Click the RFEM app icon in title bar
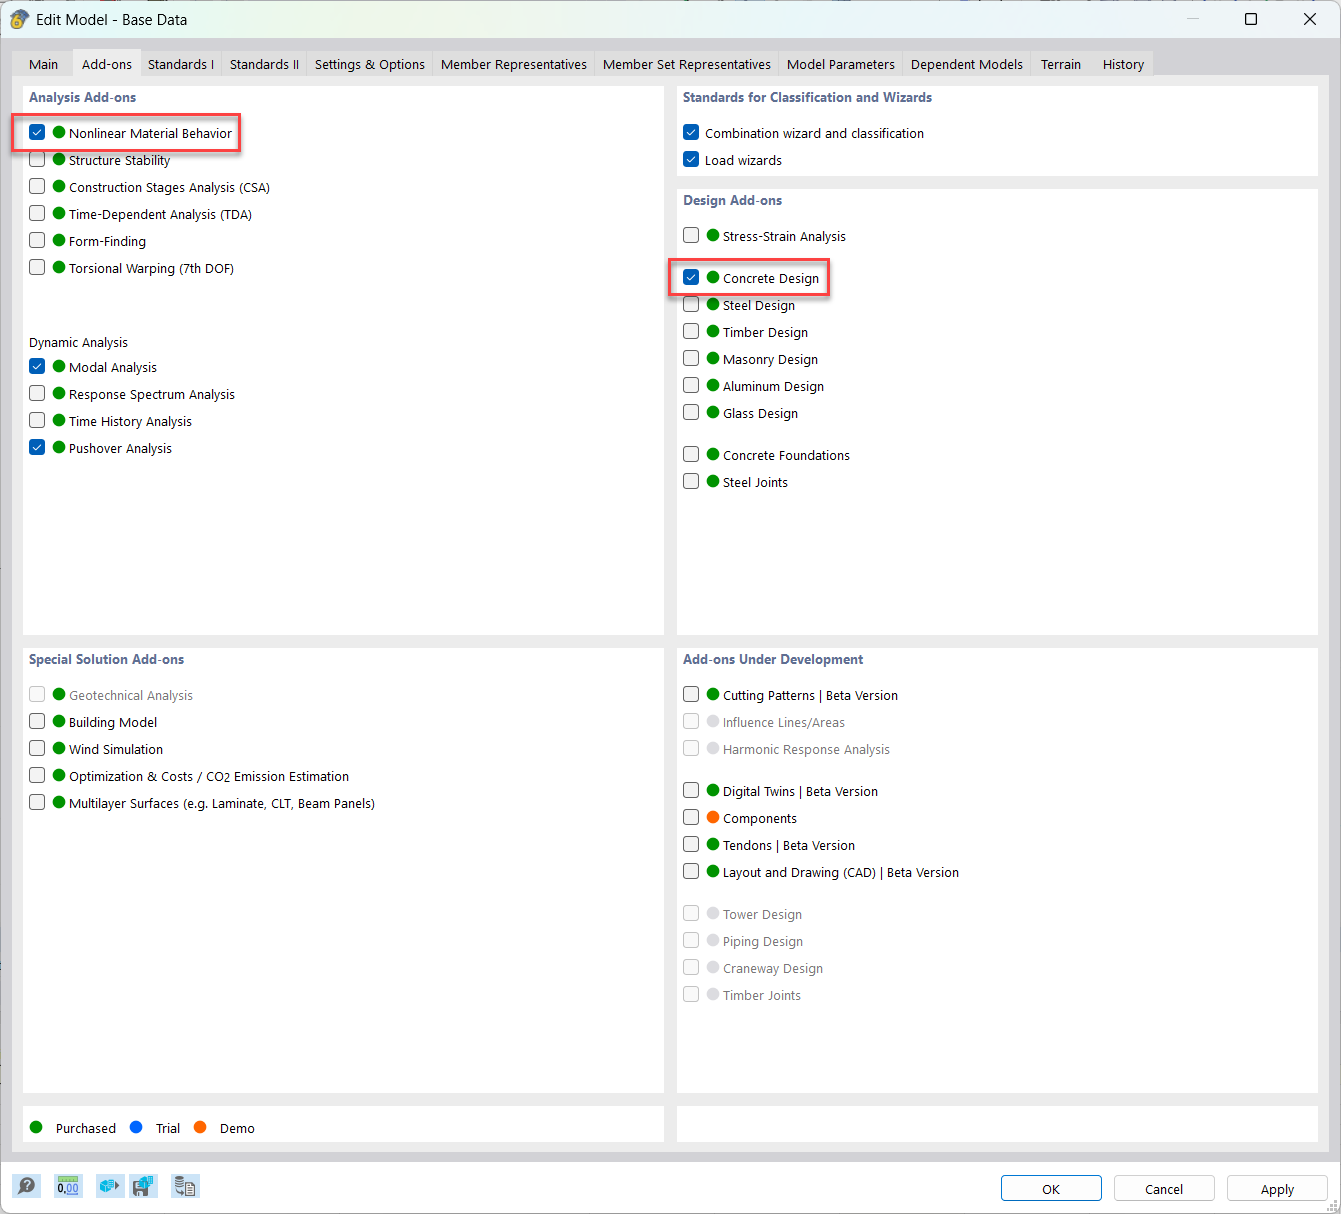The height and width of the screenshot is (1214, 1341). coord(18,19)
